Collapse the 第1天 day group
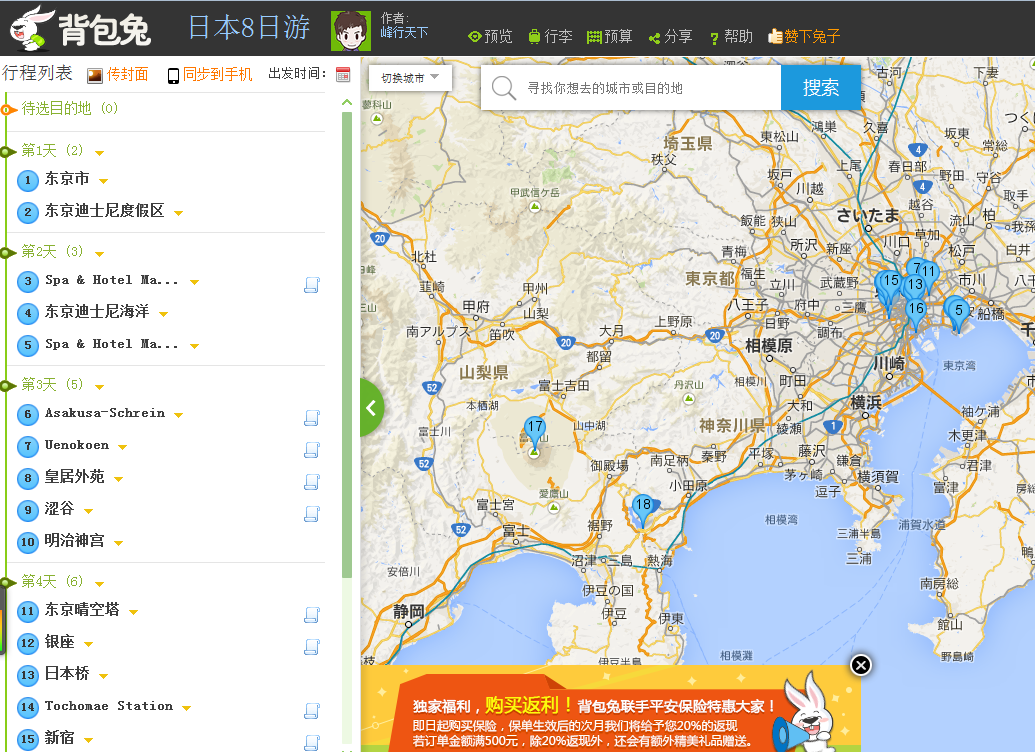1035x752 pixels. pos(100,153)
